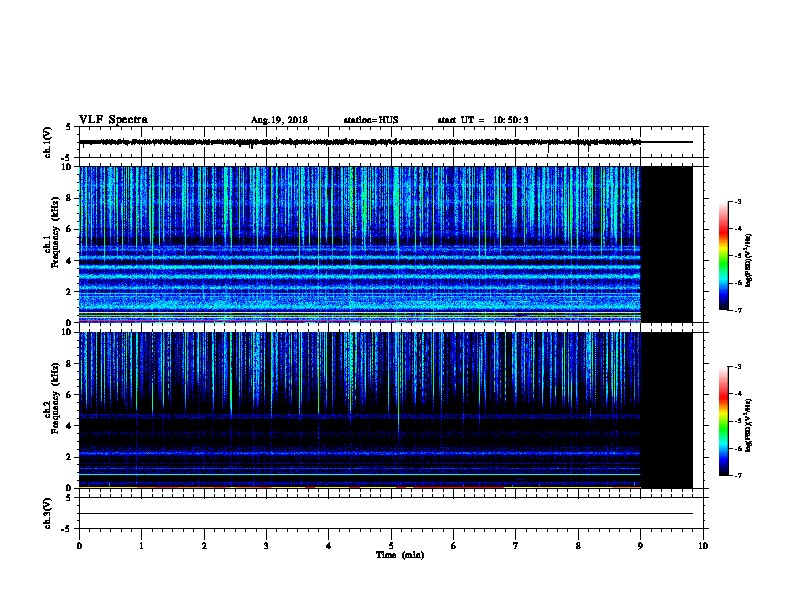Click the ch.1 colorbar log(PSD) unit label
Viewport: 792px width, 612px height.
pyautogui.click(x=749, y=260)
